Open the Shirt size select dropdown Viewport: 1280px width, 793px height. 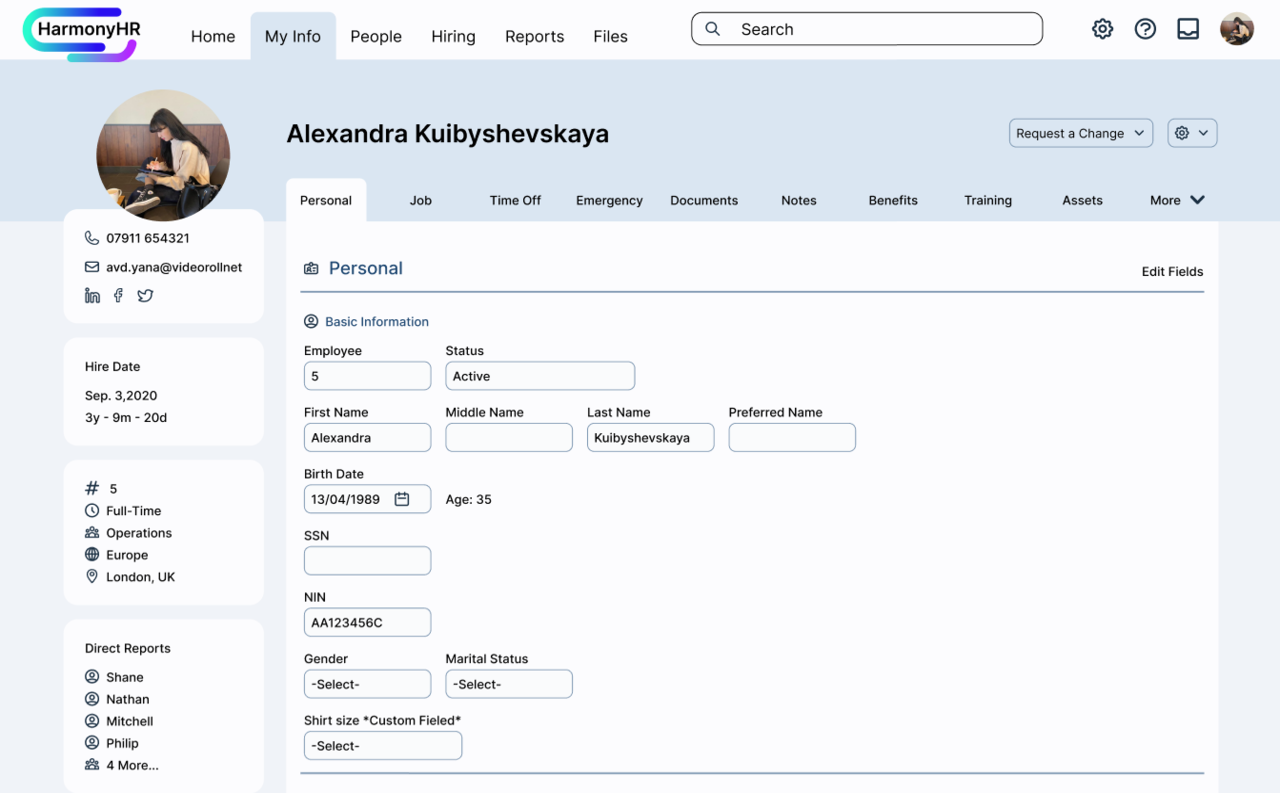pyautogui.click(x=383, y=745)
